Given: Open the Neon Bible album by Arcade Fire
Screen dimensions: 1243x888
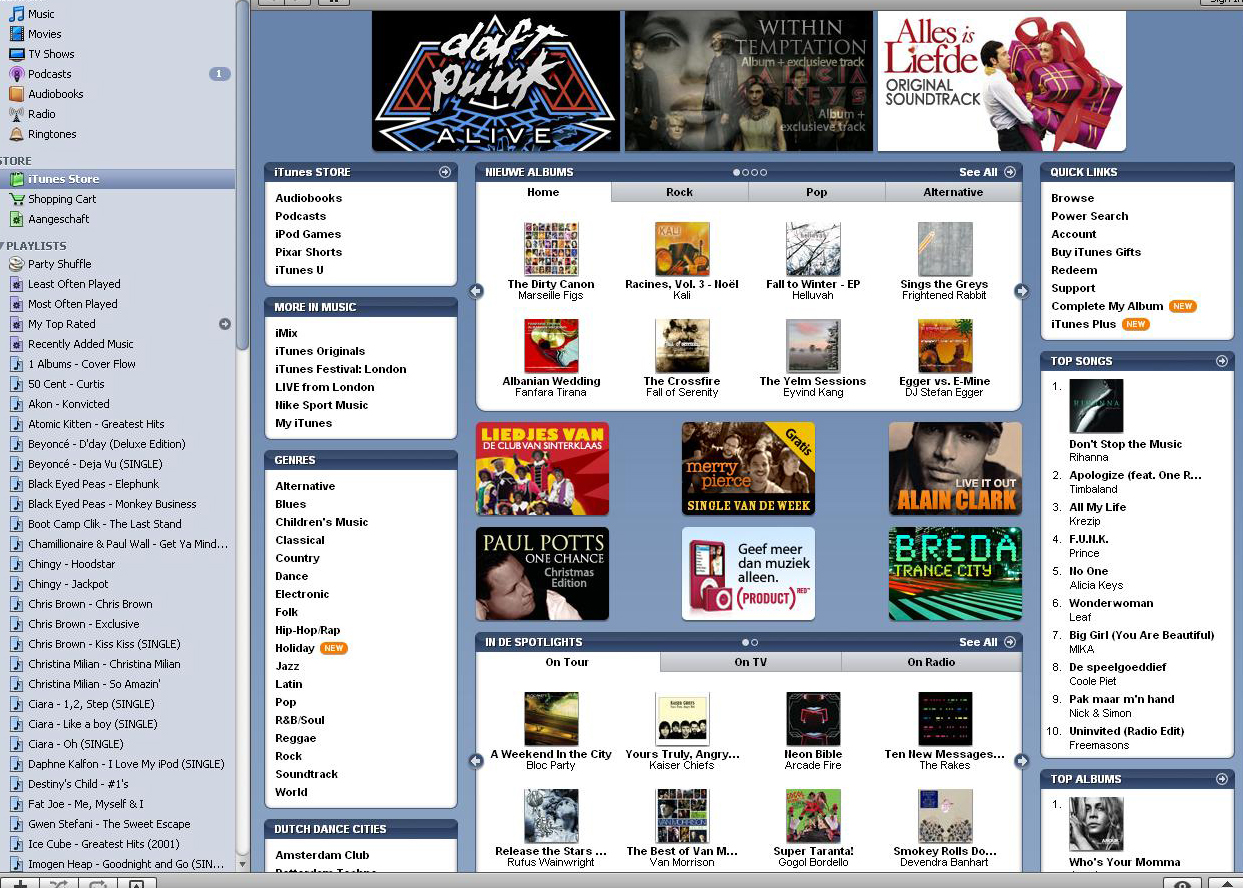Looking at the screenshot, I should click(813, 719).
